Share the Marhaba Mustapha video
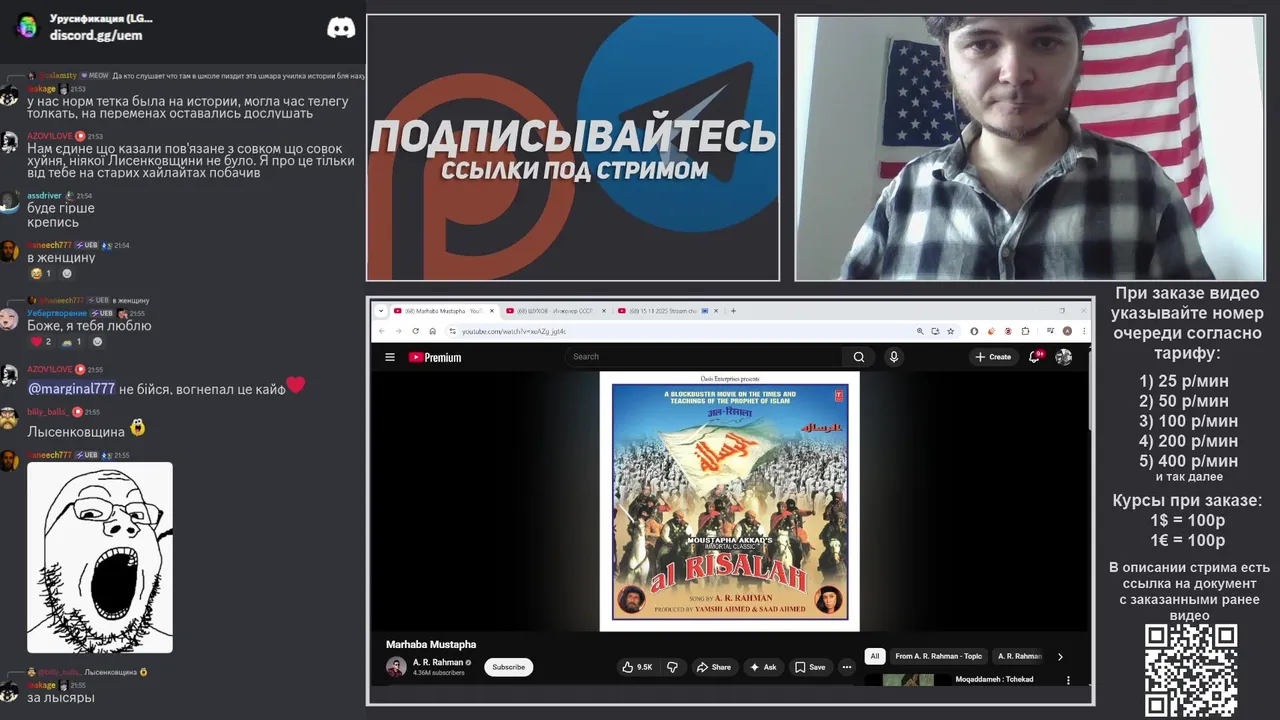Screen dimensions: 1280x720 click(x=713, y=667)
